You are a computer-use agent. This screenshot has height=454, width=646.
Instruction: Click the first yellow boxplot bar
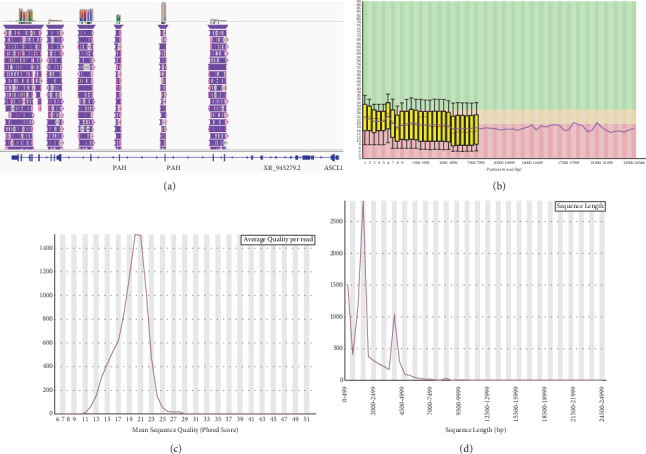[365, 118]
